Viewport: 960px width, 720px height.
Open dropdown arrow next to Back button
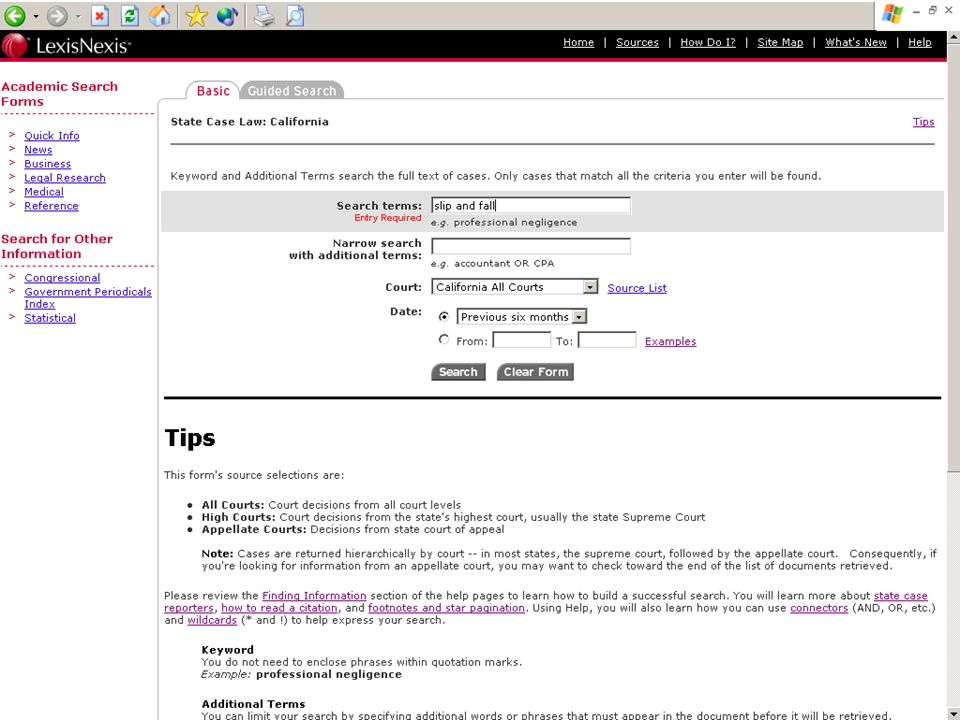click(36, 17)
